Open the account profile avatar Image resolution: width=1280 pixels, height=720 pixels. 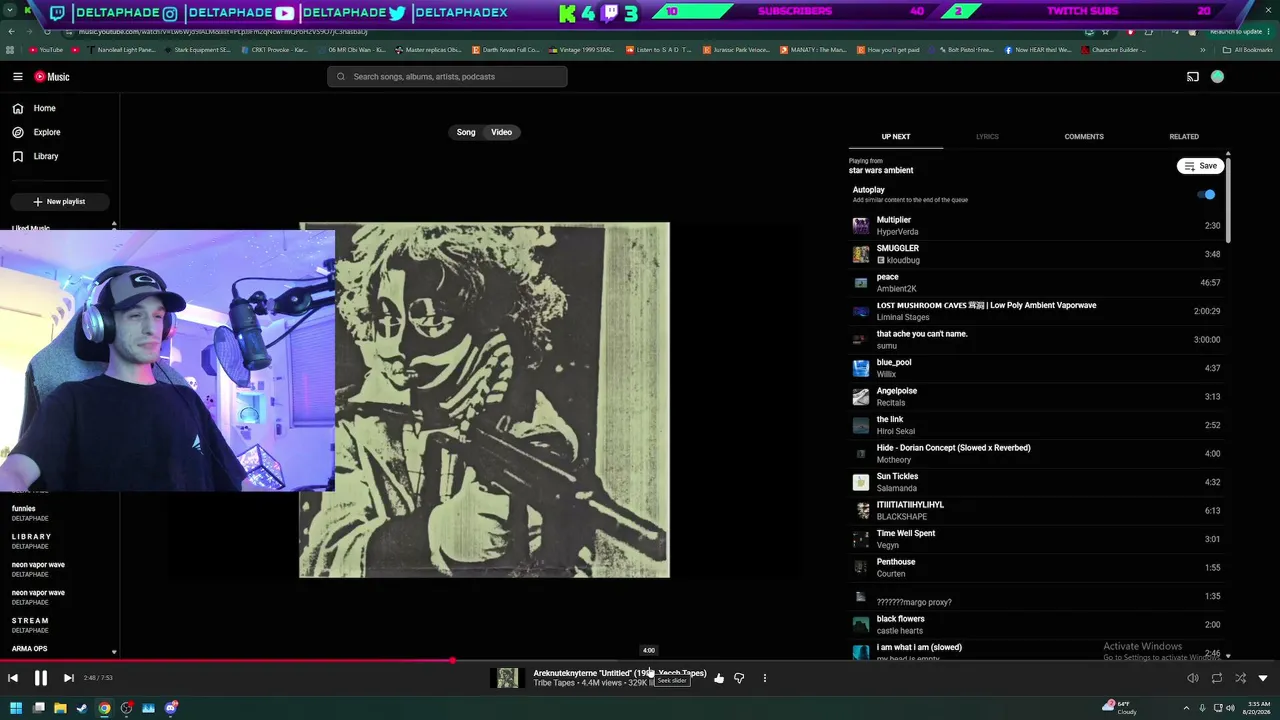coord(1217,77)
